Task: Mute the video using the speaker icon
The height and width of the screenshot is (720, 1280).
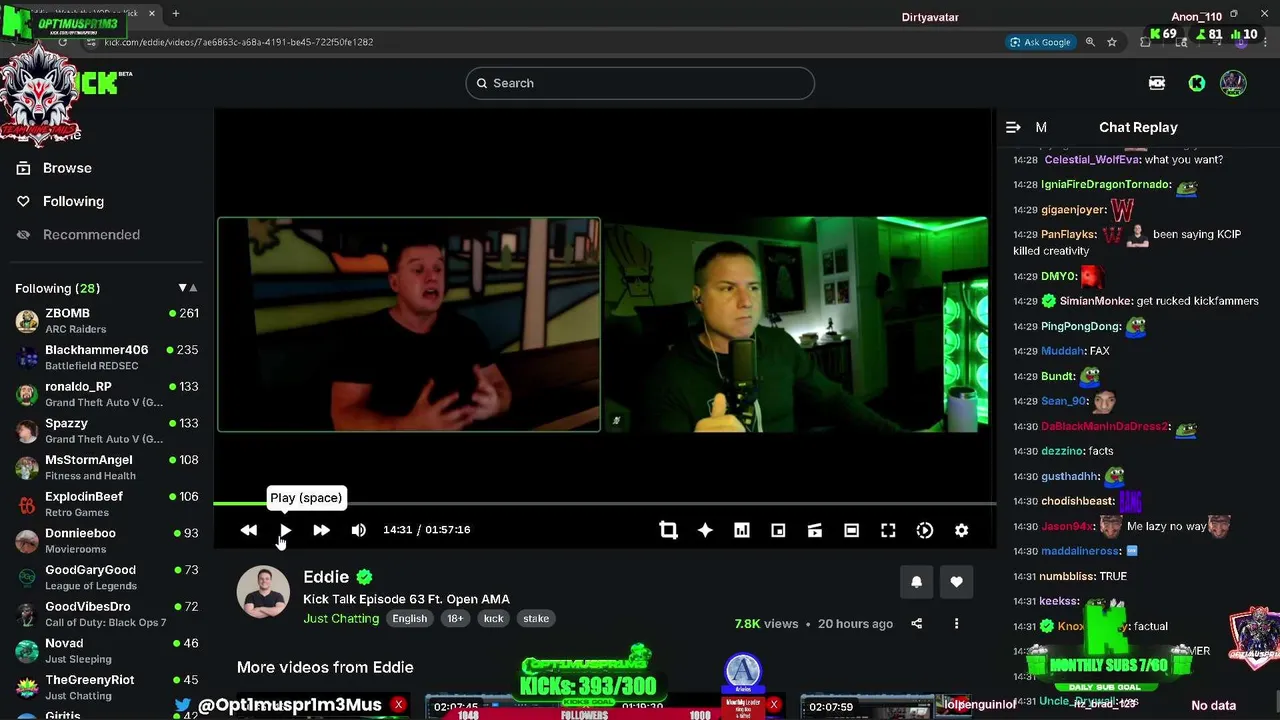Action: (x=358, y=530)
